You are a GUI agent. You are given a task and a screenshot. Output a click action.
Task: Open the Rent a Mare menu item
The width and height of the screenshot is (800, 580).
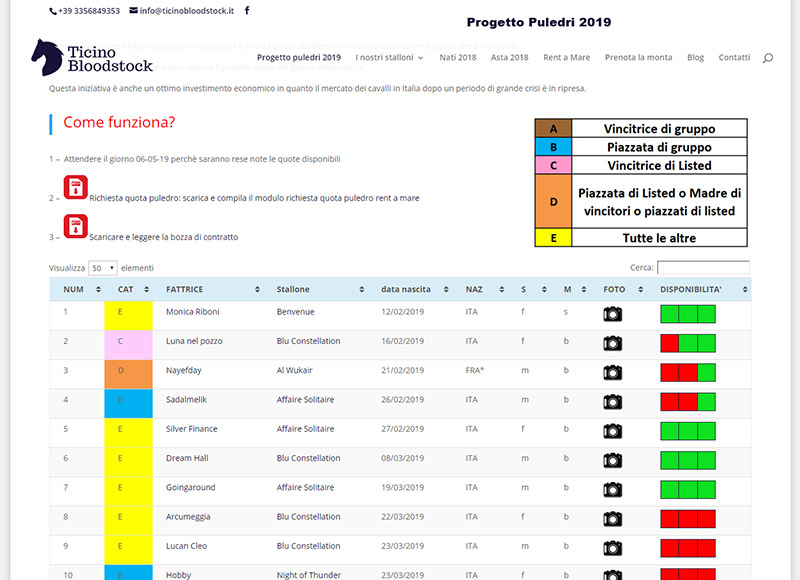pyautogui.click(x=566, y=58)
